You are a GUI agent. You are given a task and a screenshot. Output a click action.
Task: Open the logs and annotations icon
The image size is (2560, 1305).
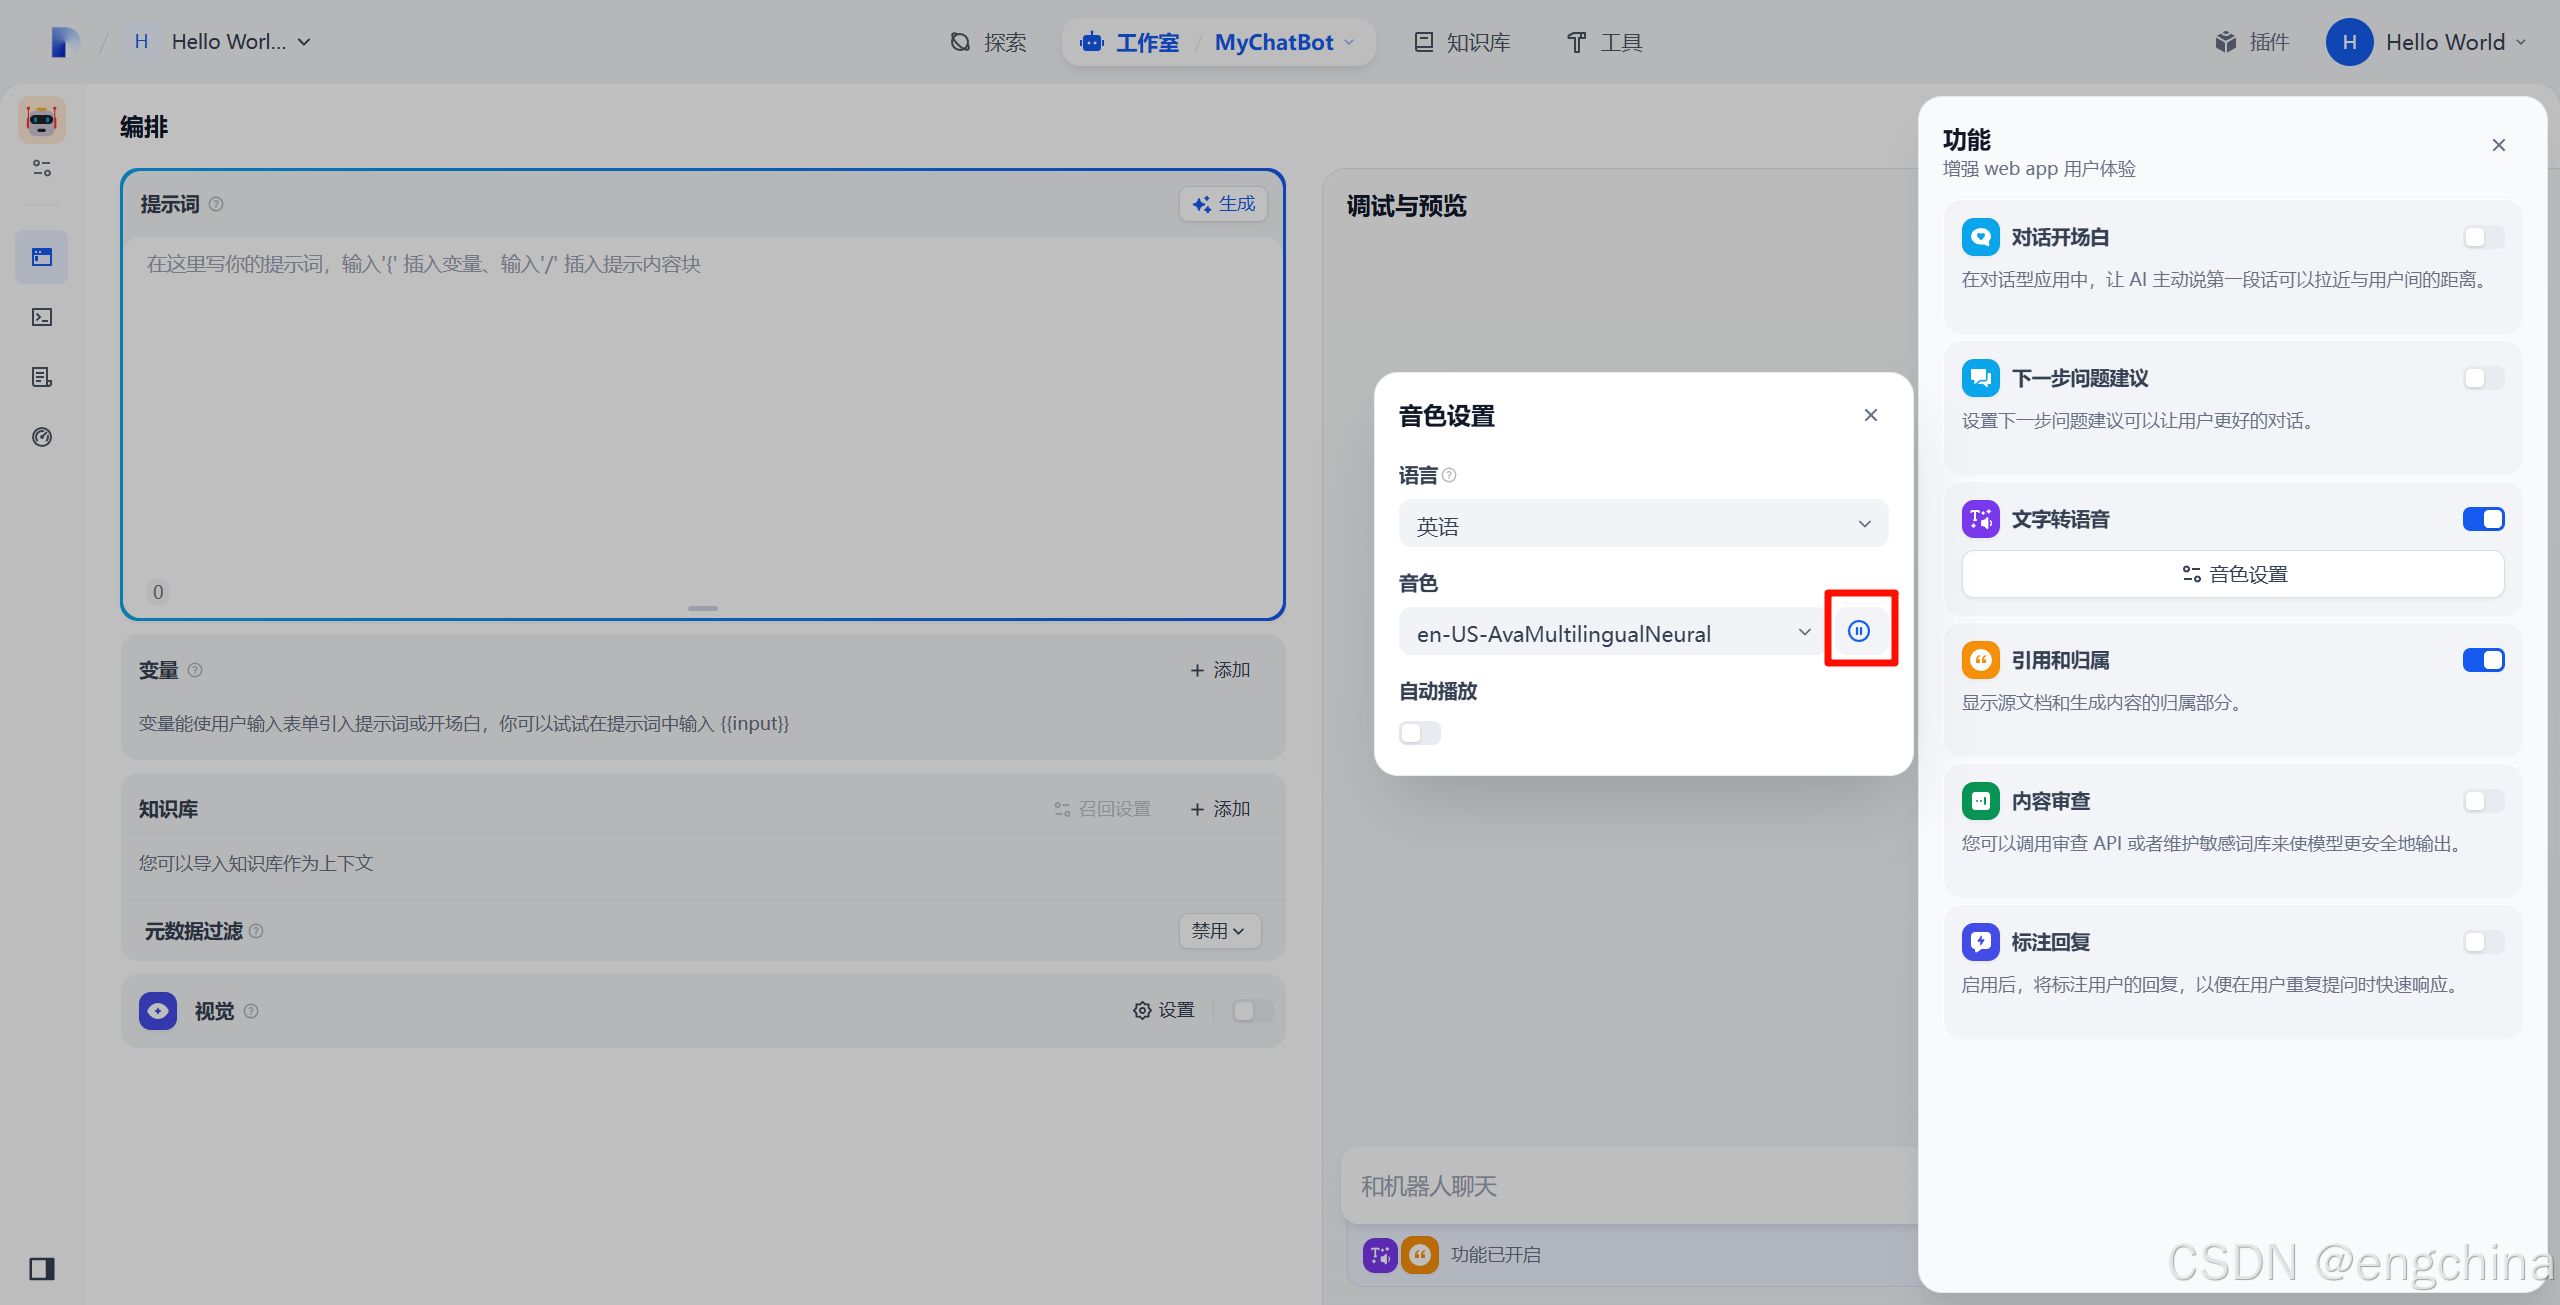(x=42, y=377)
